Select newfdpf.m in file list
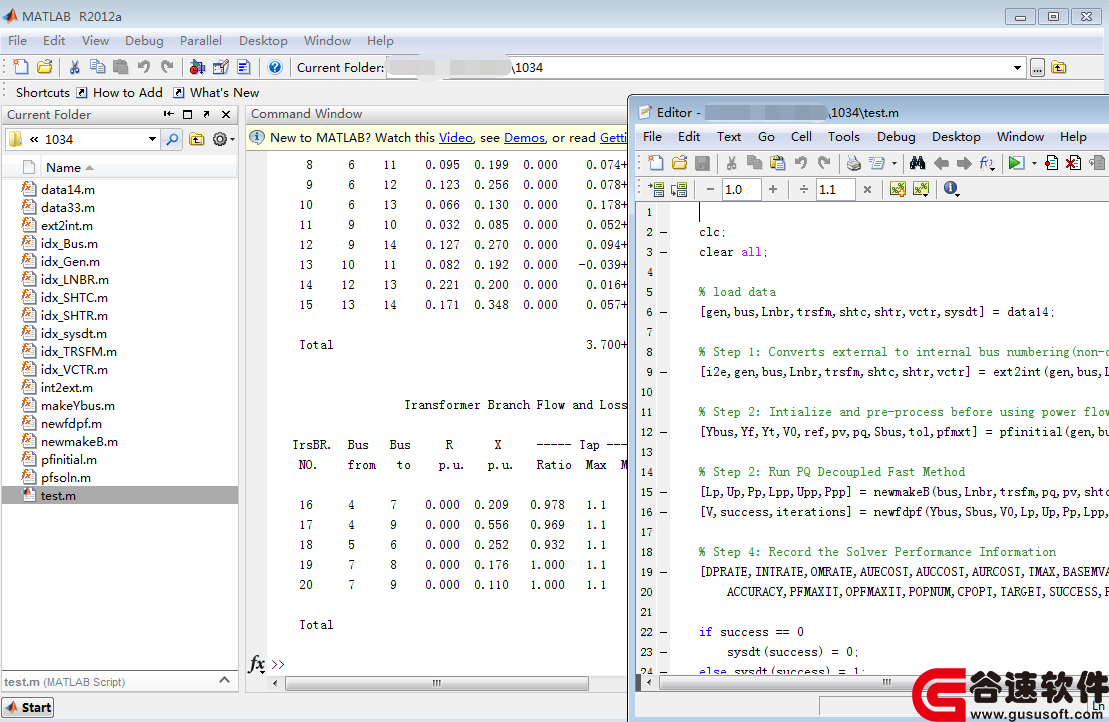This screenshot has width=1109, height=722. tap(71, 424)
